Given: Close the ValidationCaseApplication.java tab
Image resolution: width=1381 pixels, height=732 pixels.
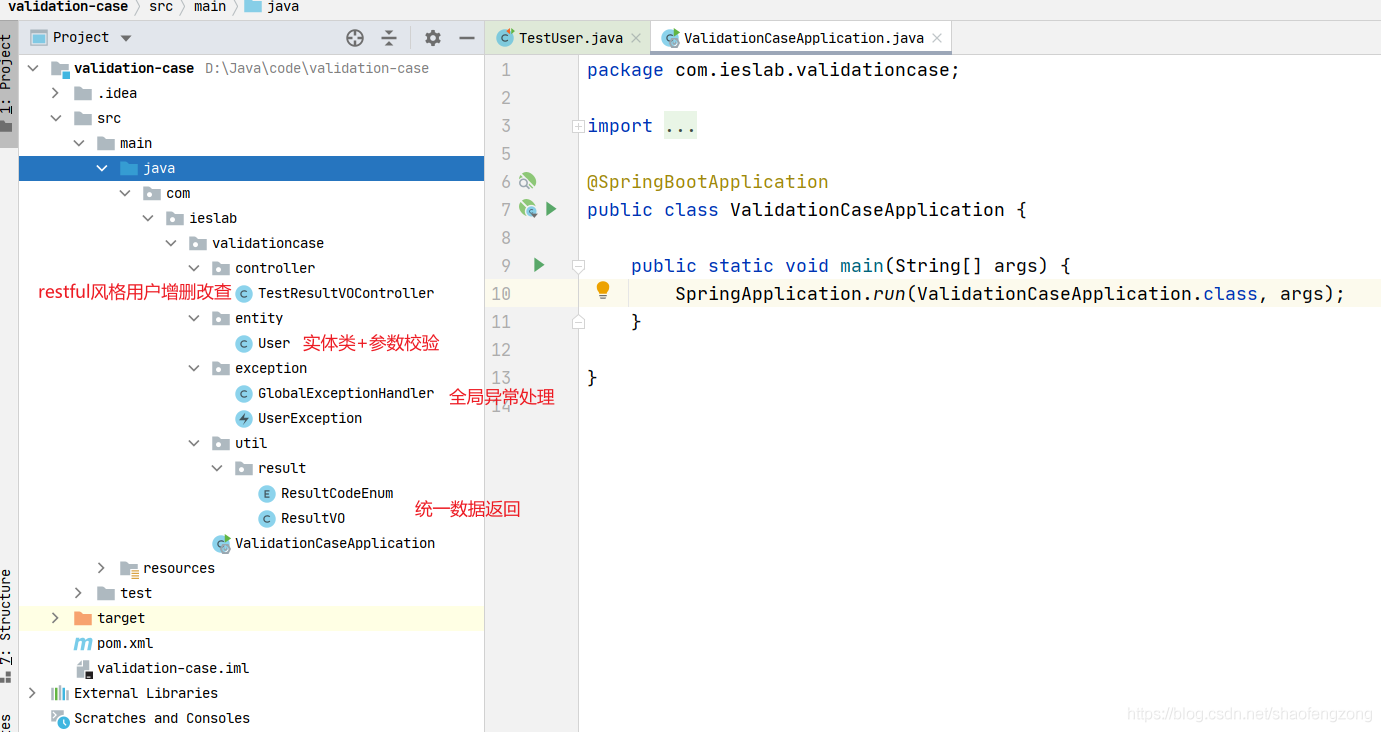Looking at the screenshot, I should tap(937, 38).
